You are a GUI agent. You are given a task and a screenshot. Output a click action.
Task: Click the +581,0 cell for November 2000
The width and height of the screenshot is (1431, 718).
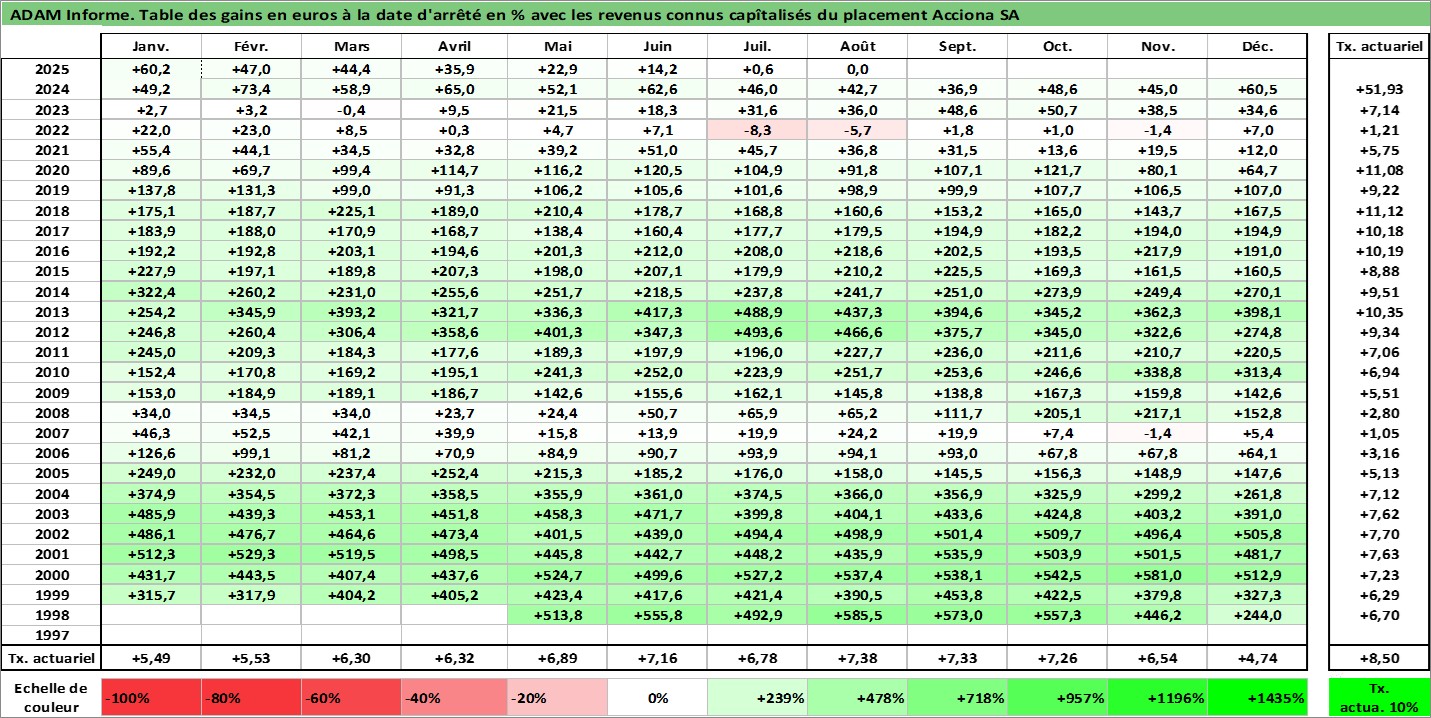pos(1157,574)
